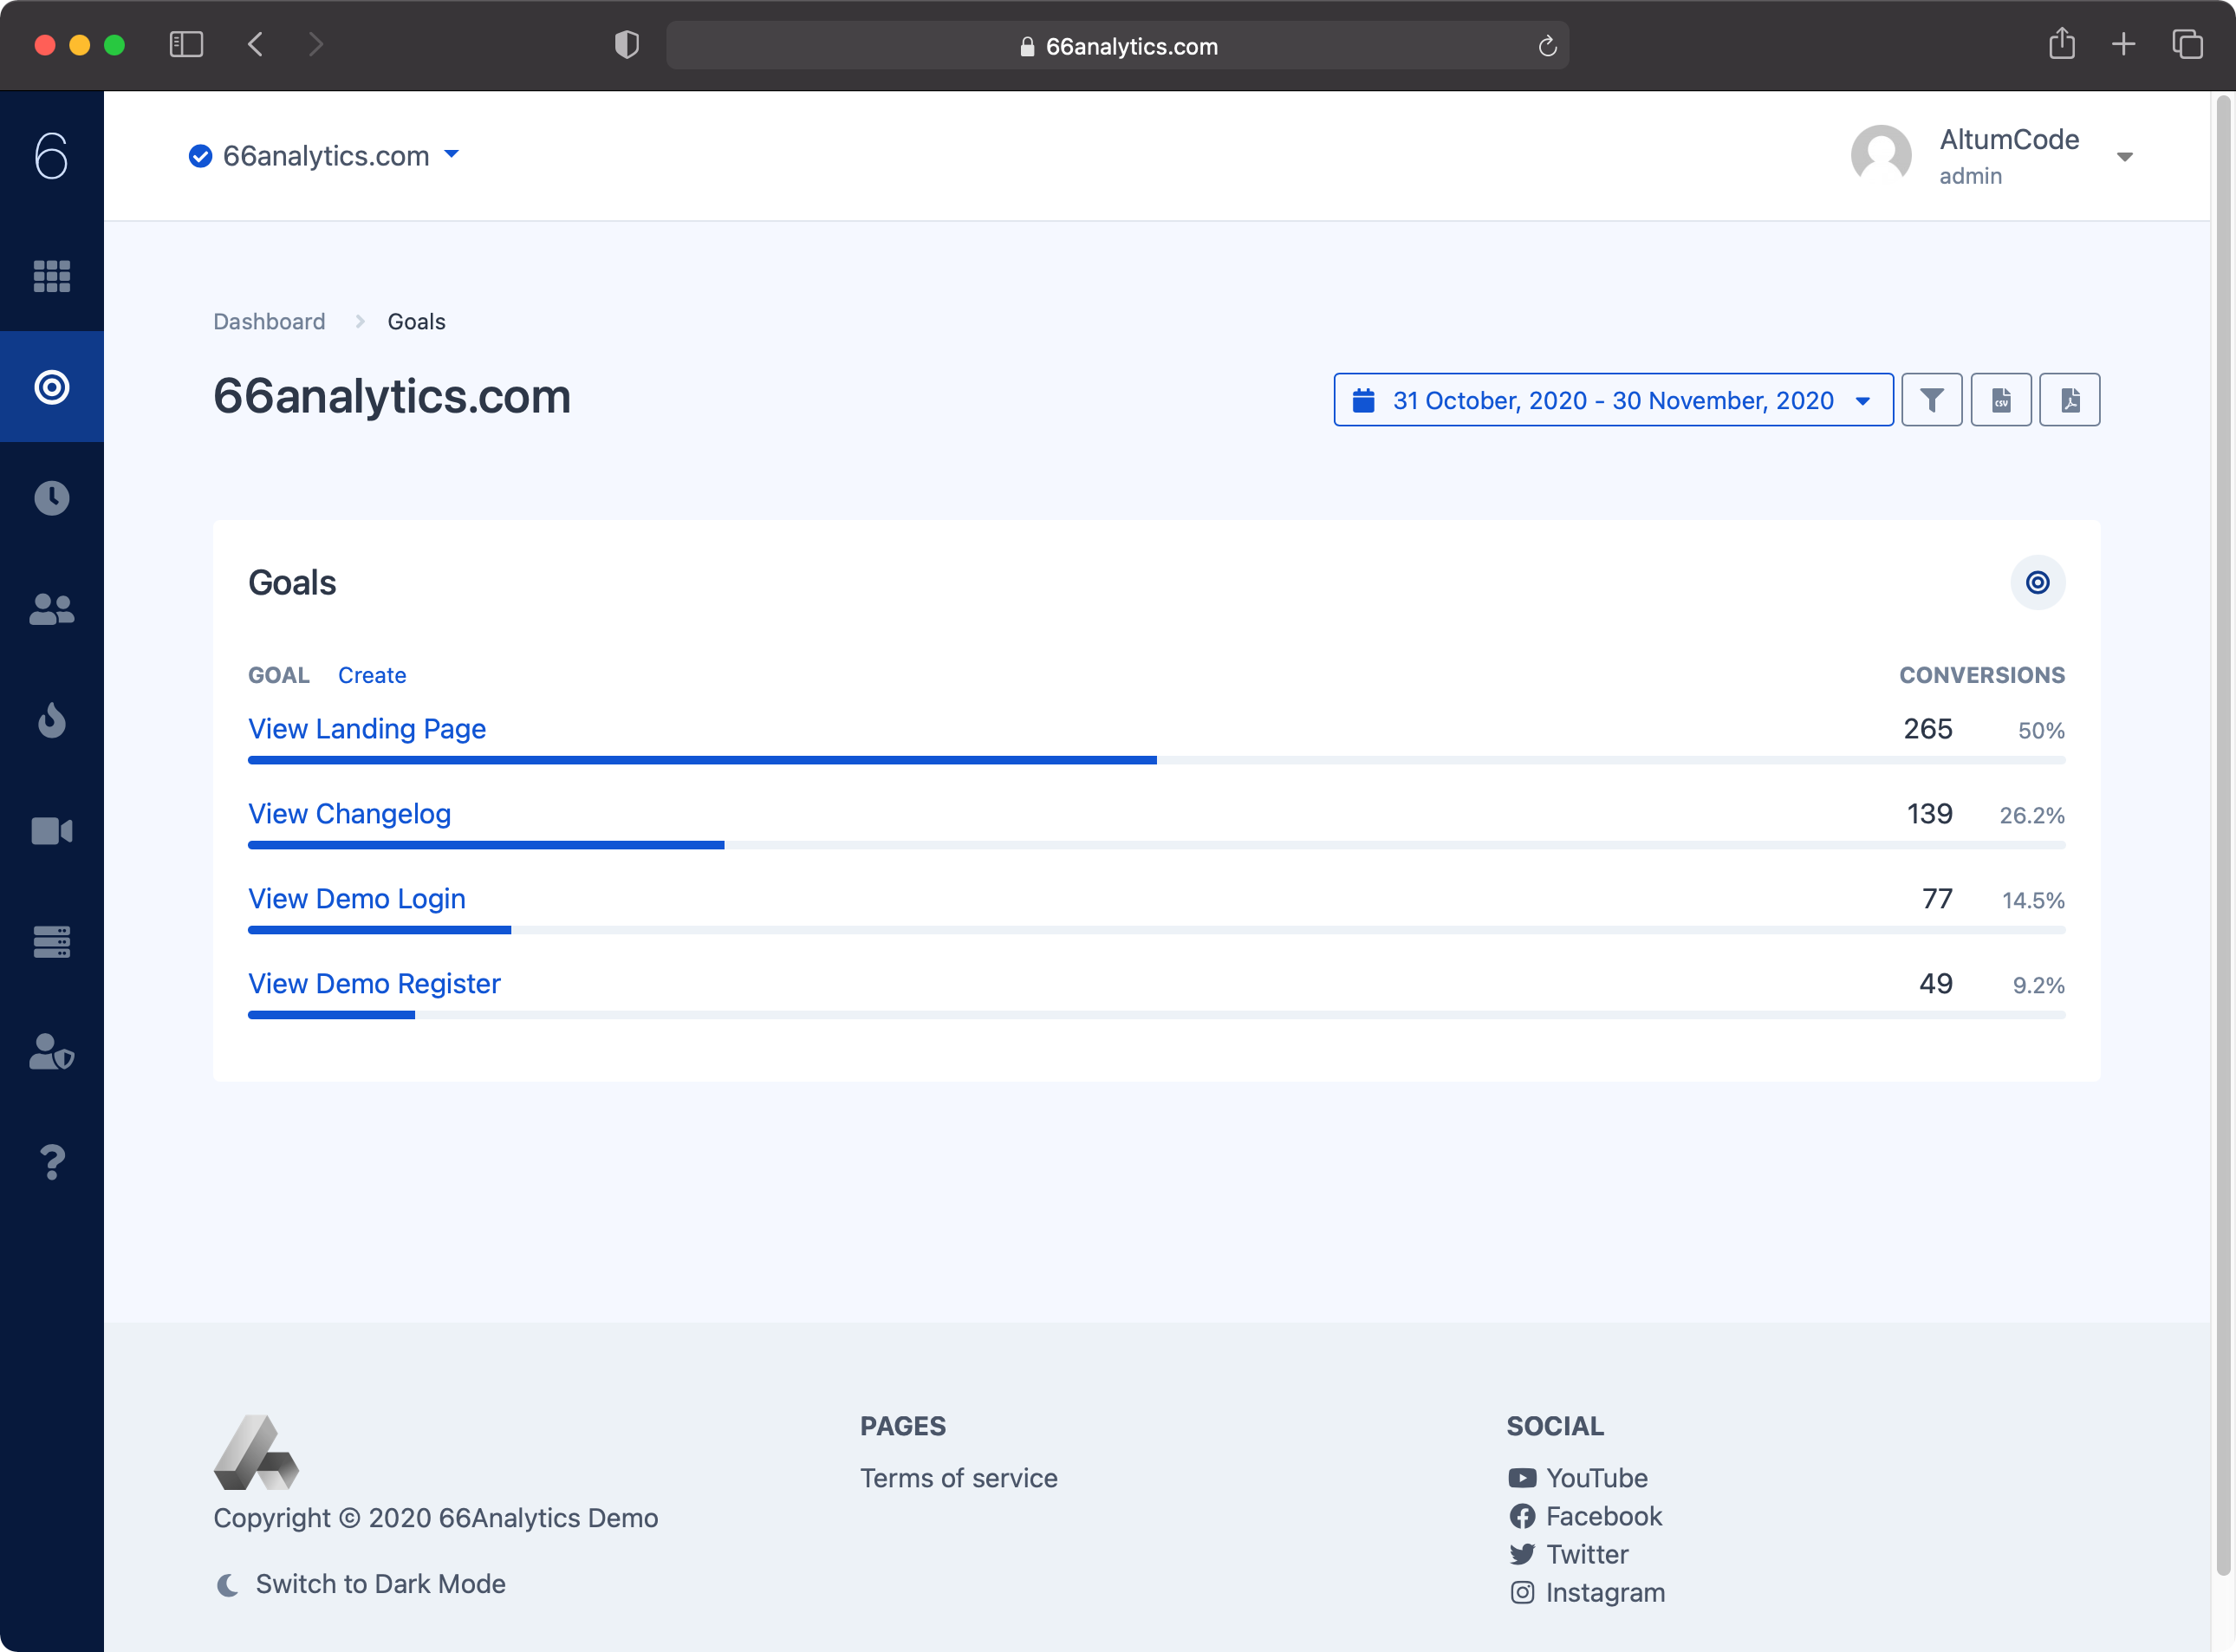The image size is (2236, 1652).
Task: Open the date range picker dropdown
Action: point(1612,399)
